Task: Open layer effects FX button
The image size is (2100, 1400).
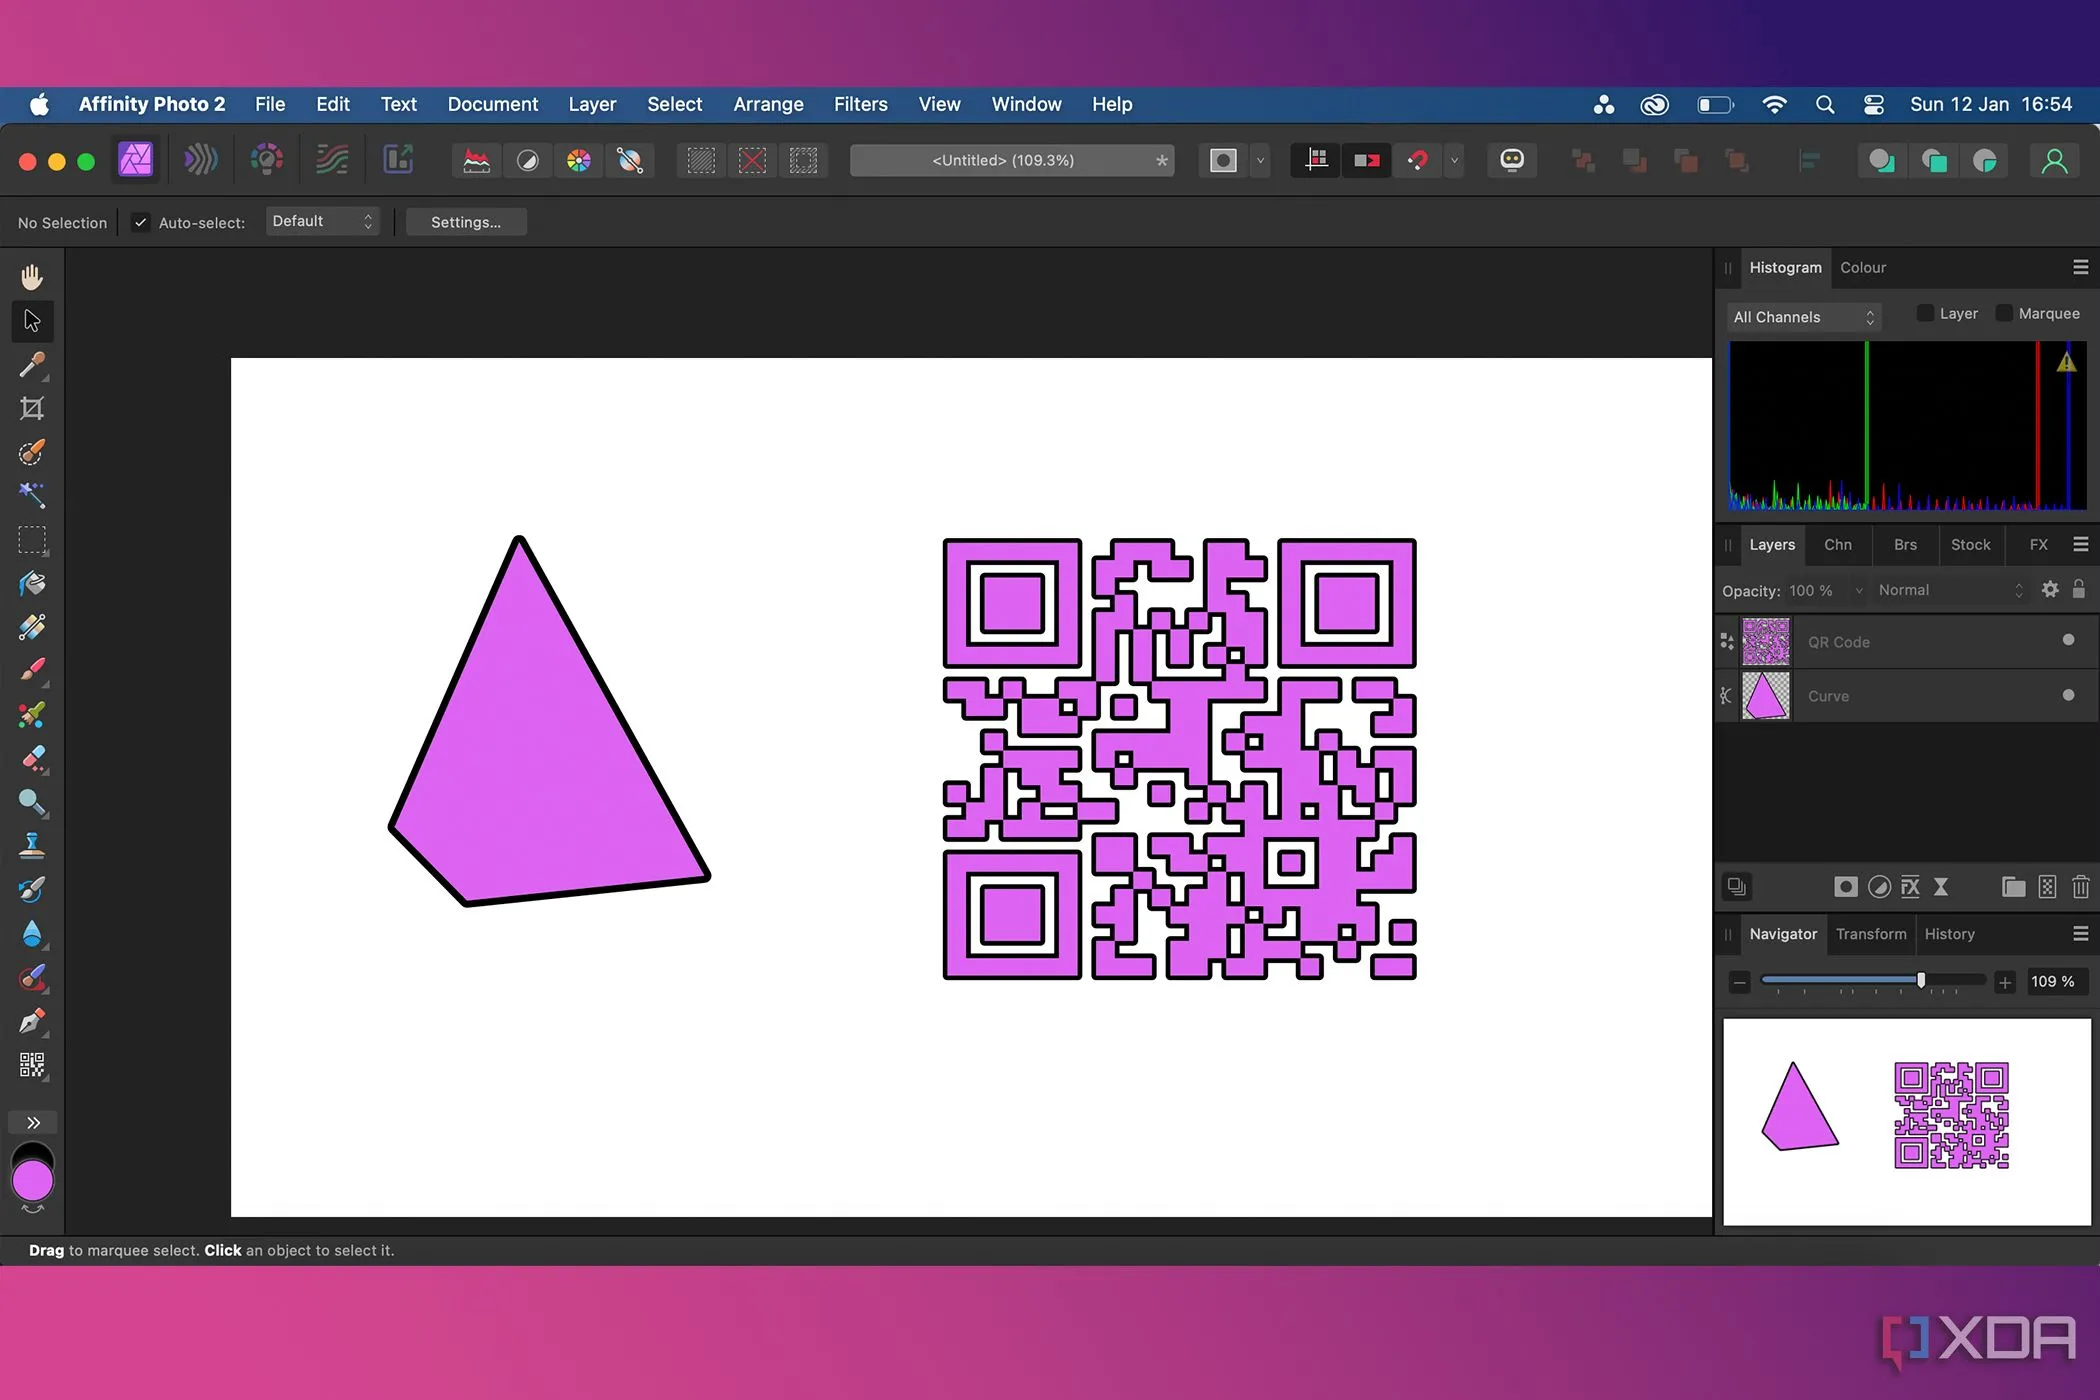Action: (x=1910, y=887)
